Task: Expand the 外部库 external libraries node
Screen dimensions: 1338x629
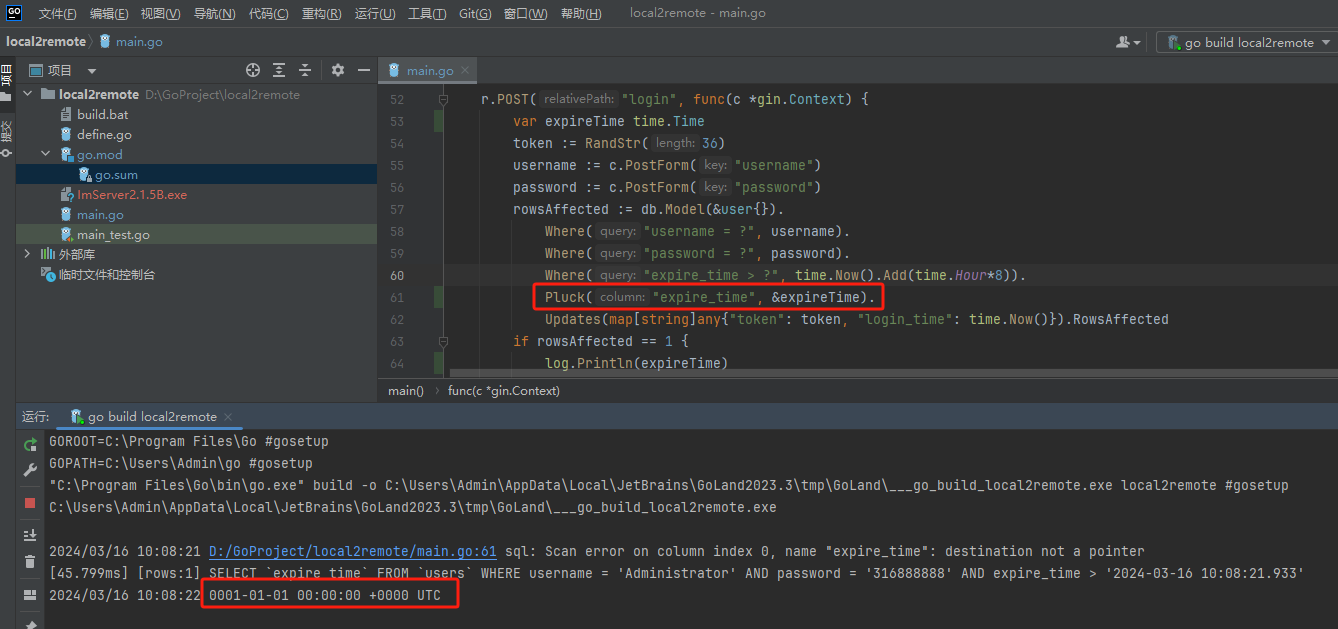Action: click(27, 254)
